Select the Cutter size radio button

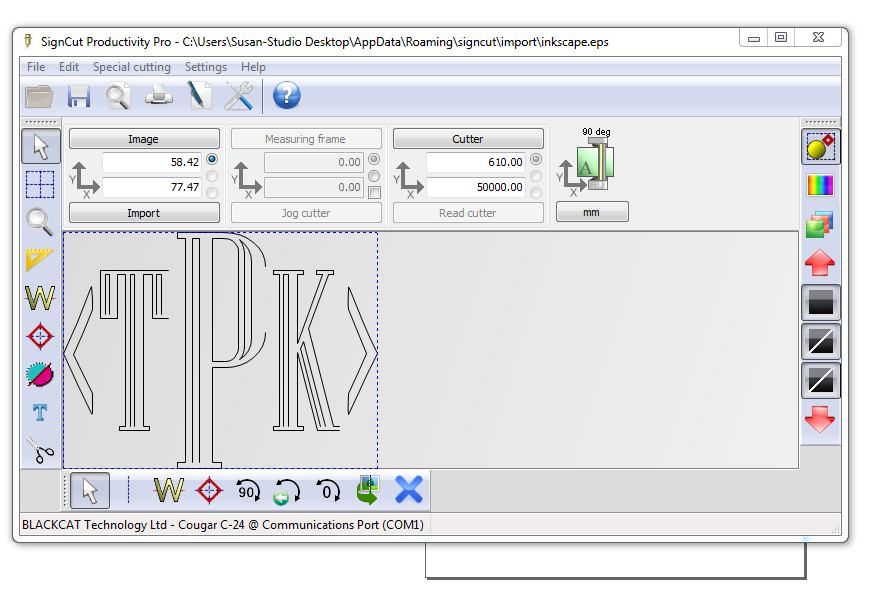(535, 159)
